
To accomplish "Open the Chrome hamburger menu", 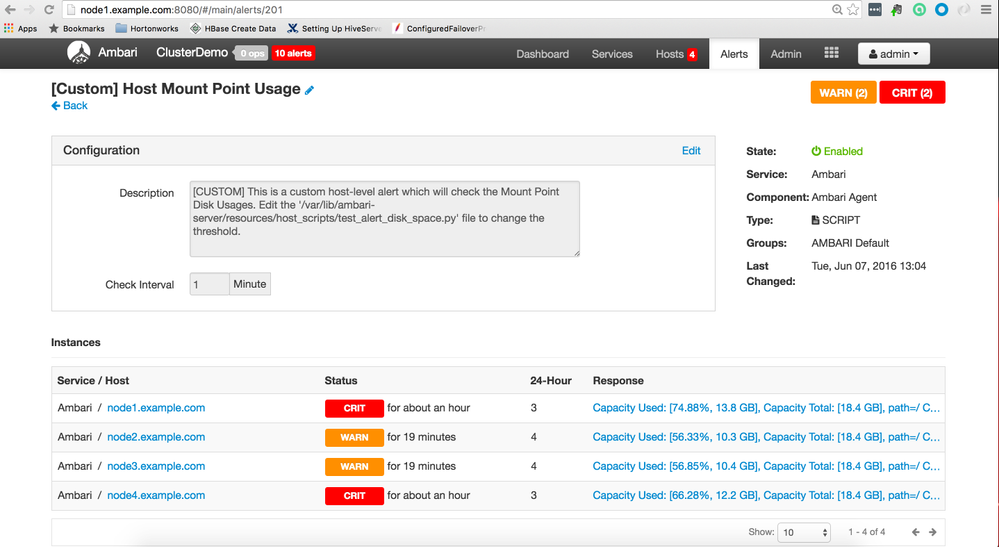I will (986, 10).
